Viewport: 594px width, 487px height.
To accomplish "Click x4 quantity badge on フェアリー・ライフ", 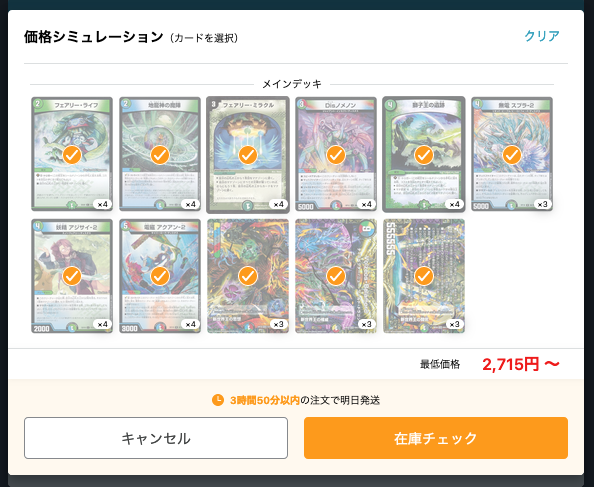I will [102, 204].
